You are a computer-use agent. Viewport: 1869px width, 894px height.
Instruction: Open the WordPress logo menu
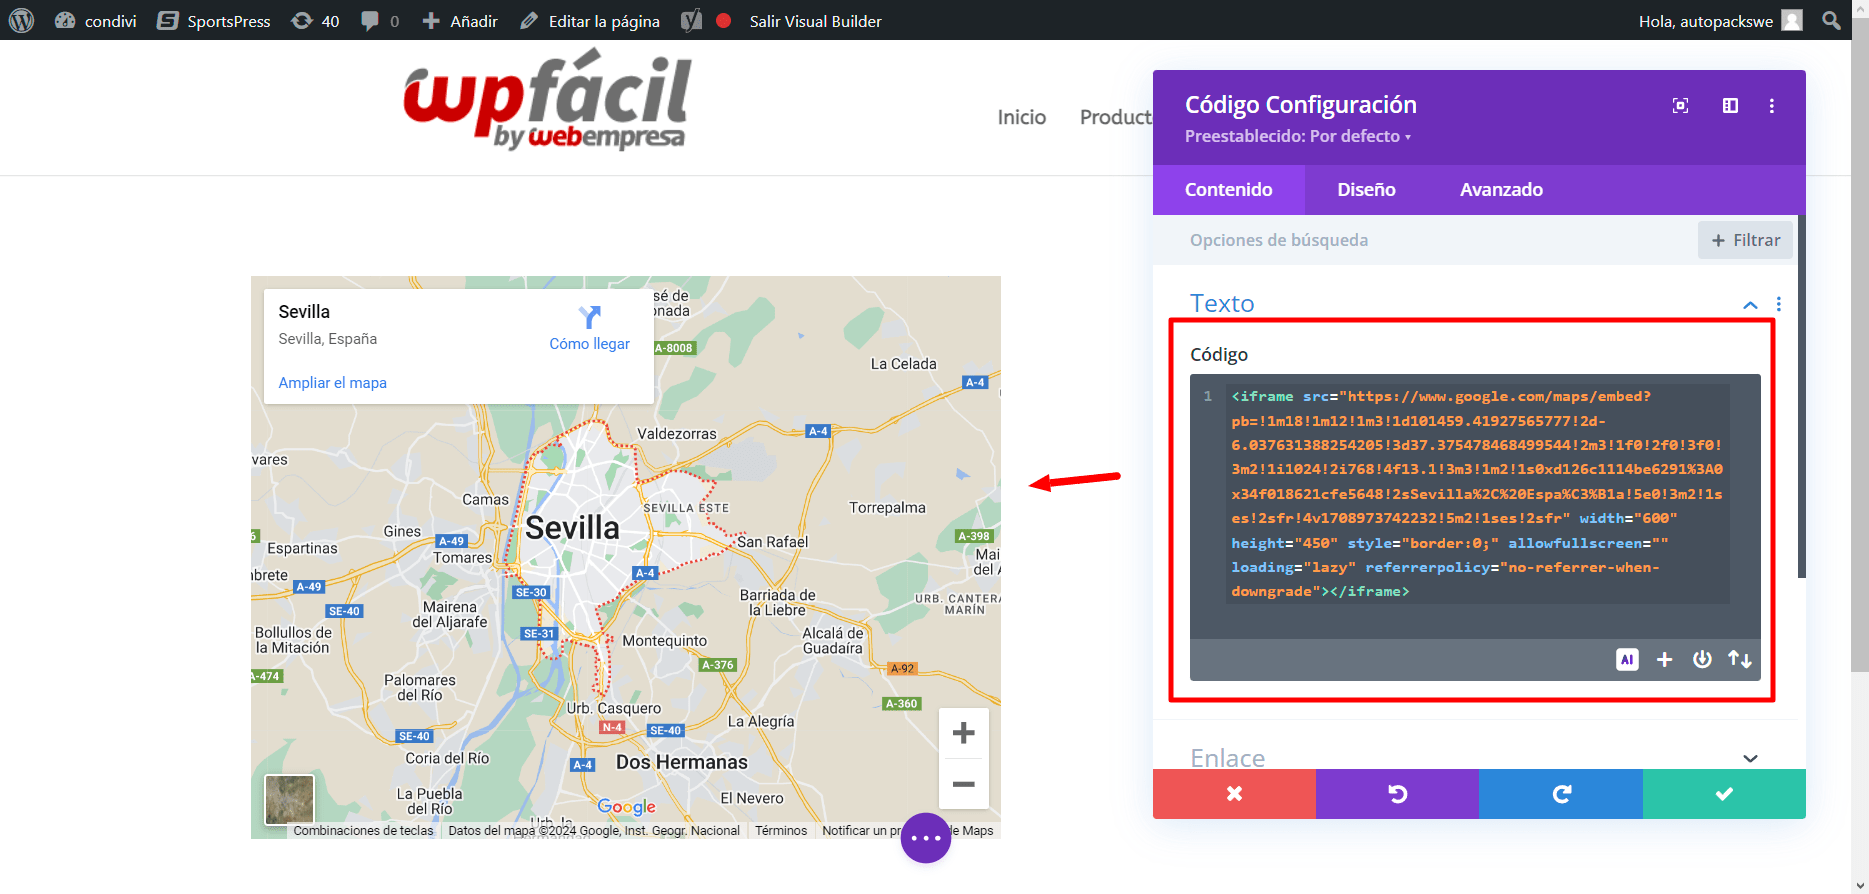(21, 20)
